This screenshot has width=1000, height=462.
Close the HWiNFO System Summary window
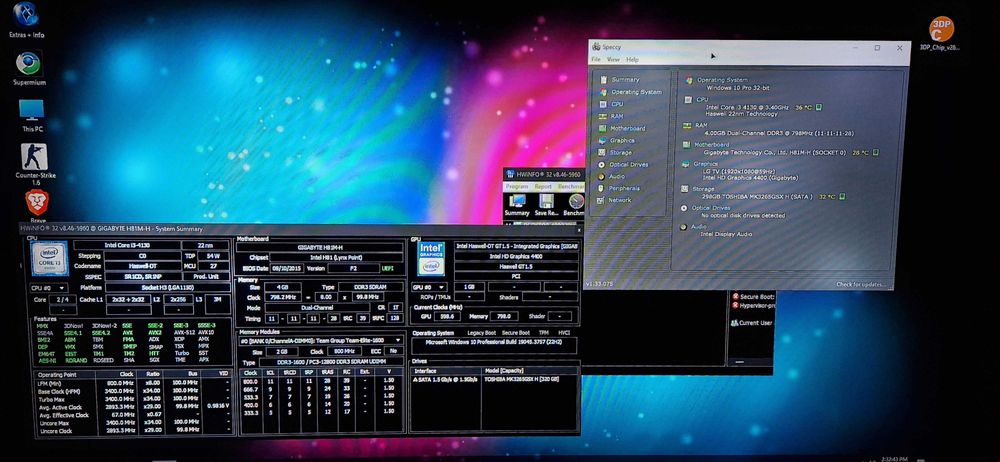coord(578,229)
